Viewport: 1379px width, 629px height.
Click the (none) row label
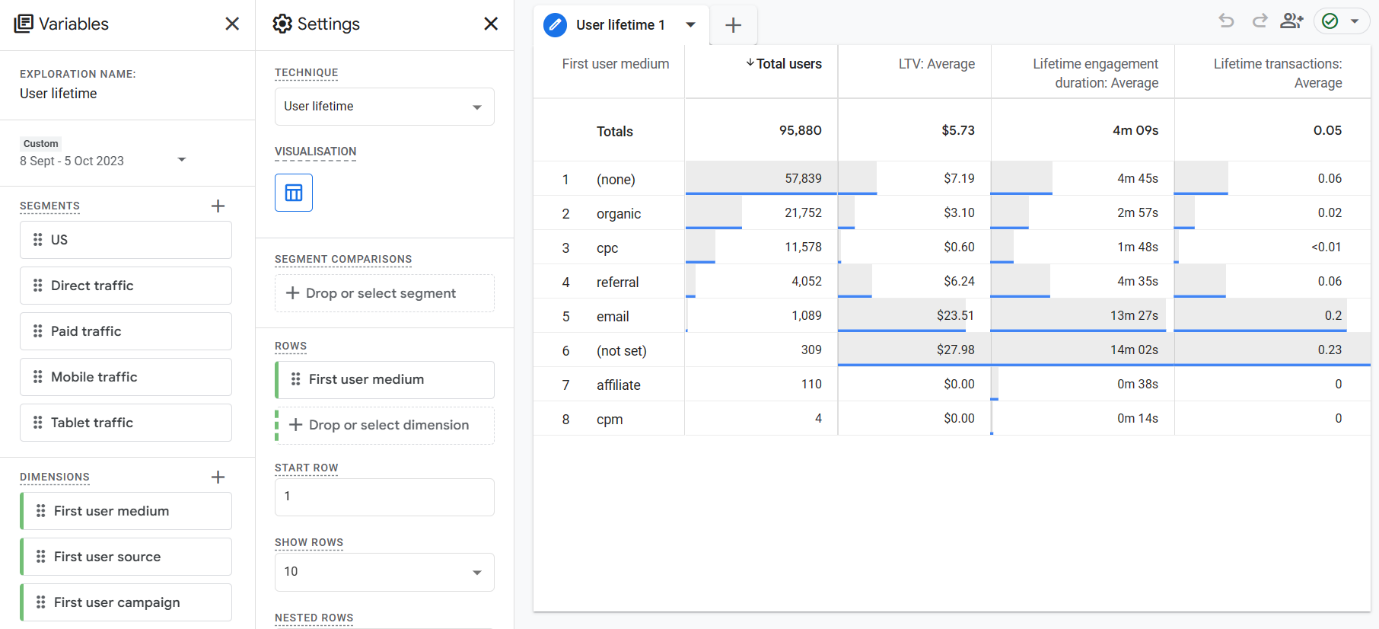pos(616,179)
